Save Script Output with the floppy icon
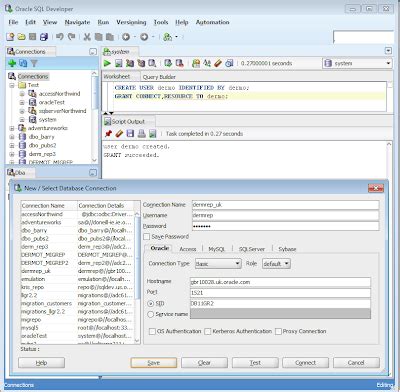The width and height of the screenshot is (400, 392). tap(130, 134)
